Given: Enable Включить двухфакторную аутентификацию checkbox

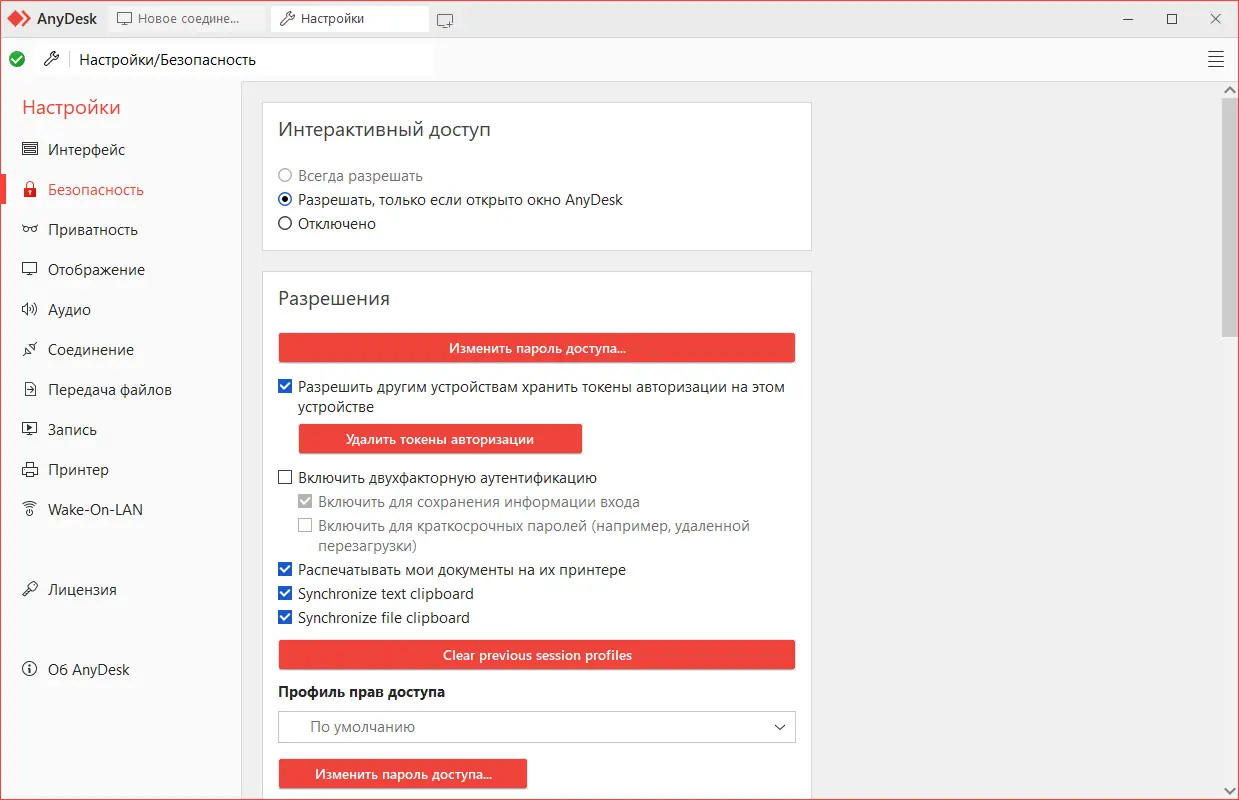Looking at the screenshot, I should [285, 478].
